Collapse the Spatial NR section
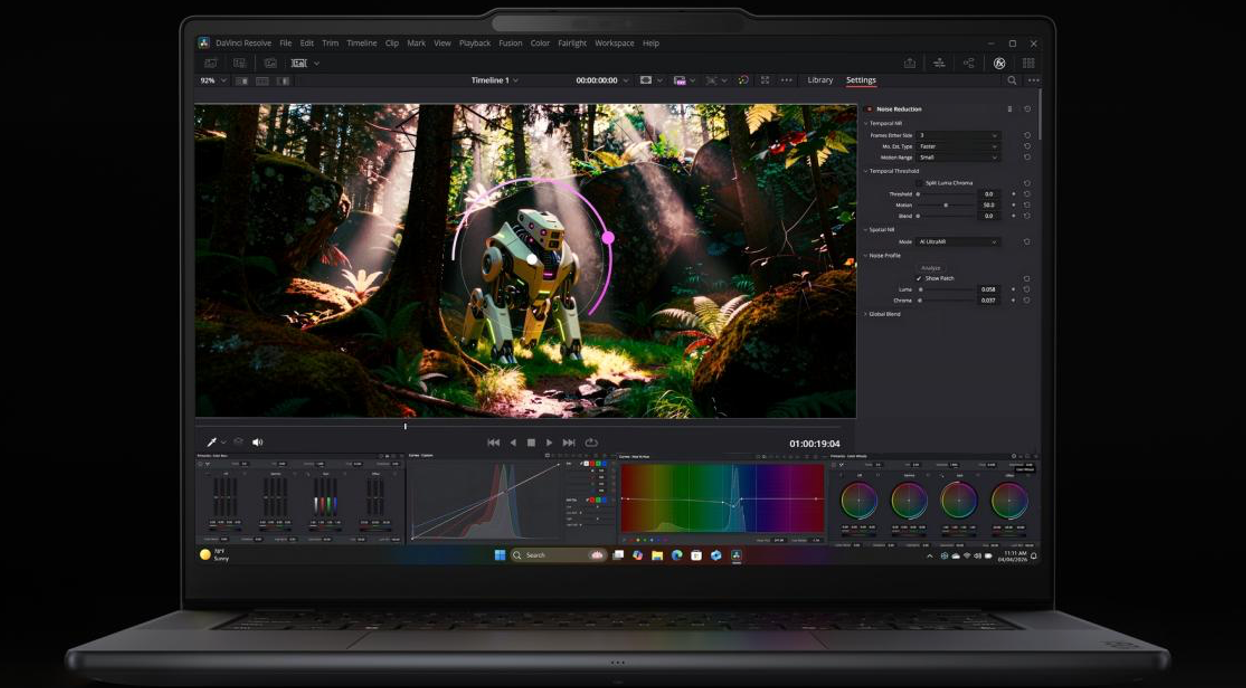 pyautogui.click(x=866, y=230)
